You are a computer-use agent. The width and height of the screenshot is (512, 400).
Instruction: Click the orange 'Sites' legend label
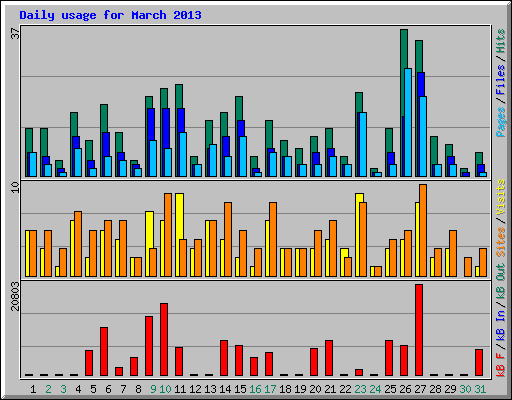[501, 242]
